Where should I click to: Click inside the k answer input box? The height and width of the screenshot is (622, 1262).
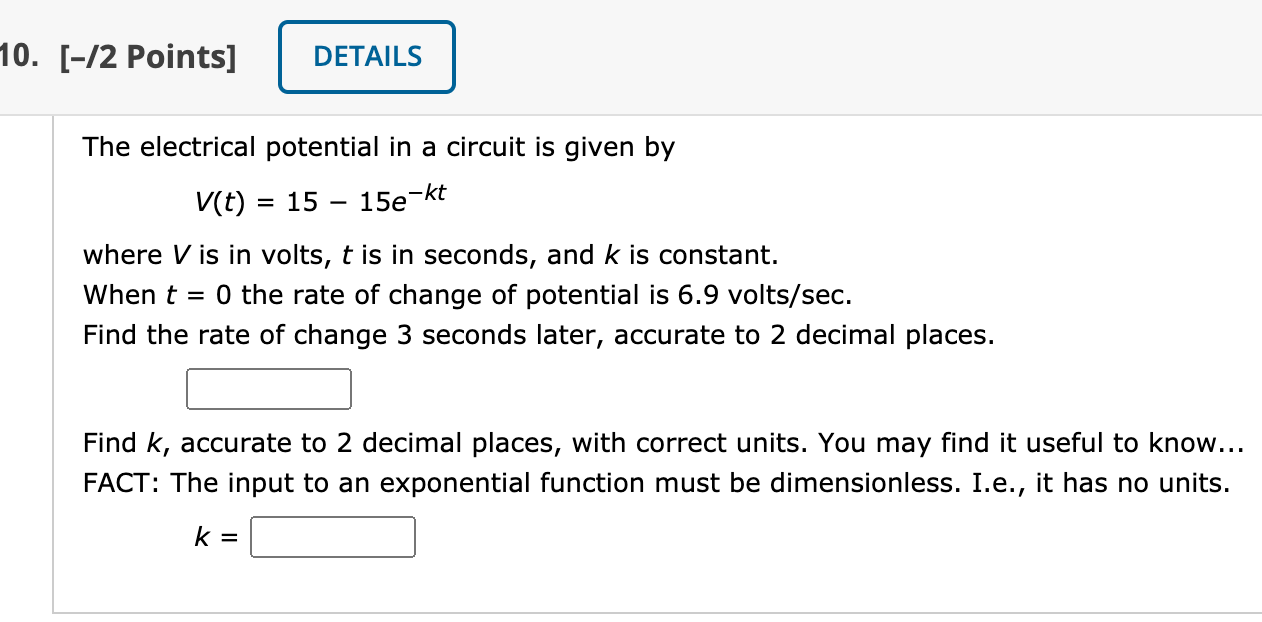point(333,537)
